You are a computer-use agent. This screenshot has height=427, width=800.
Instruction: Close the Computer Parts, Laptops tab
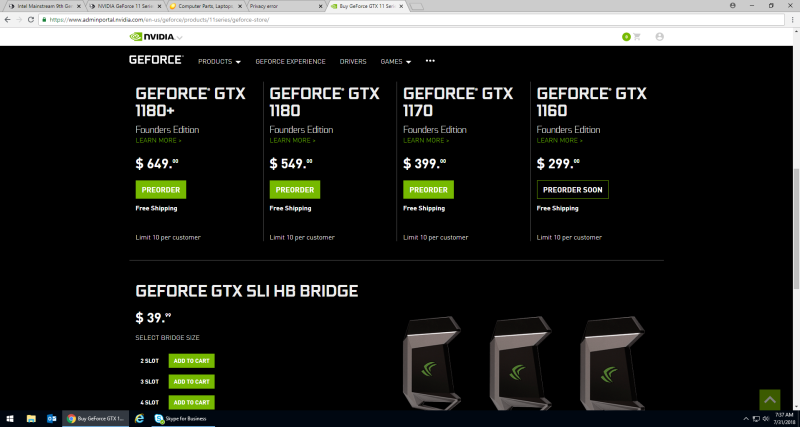pos(240,6)
